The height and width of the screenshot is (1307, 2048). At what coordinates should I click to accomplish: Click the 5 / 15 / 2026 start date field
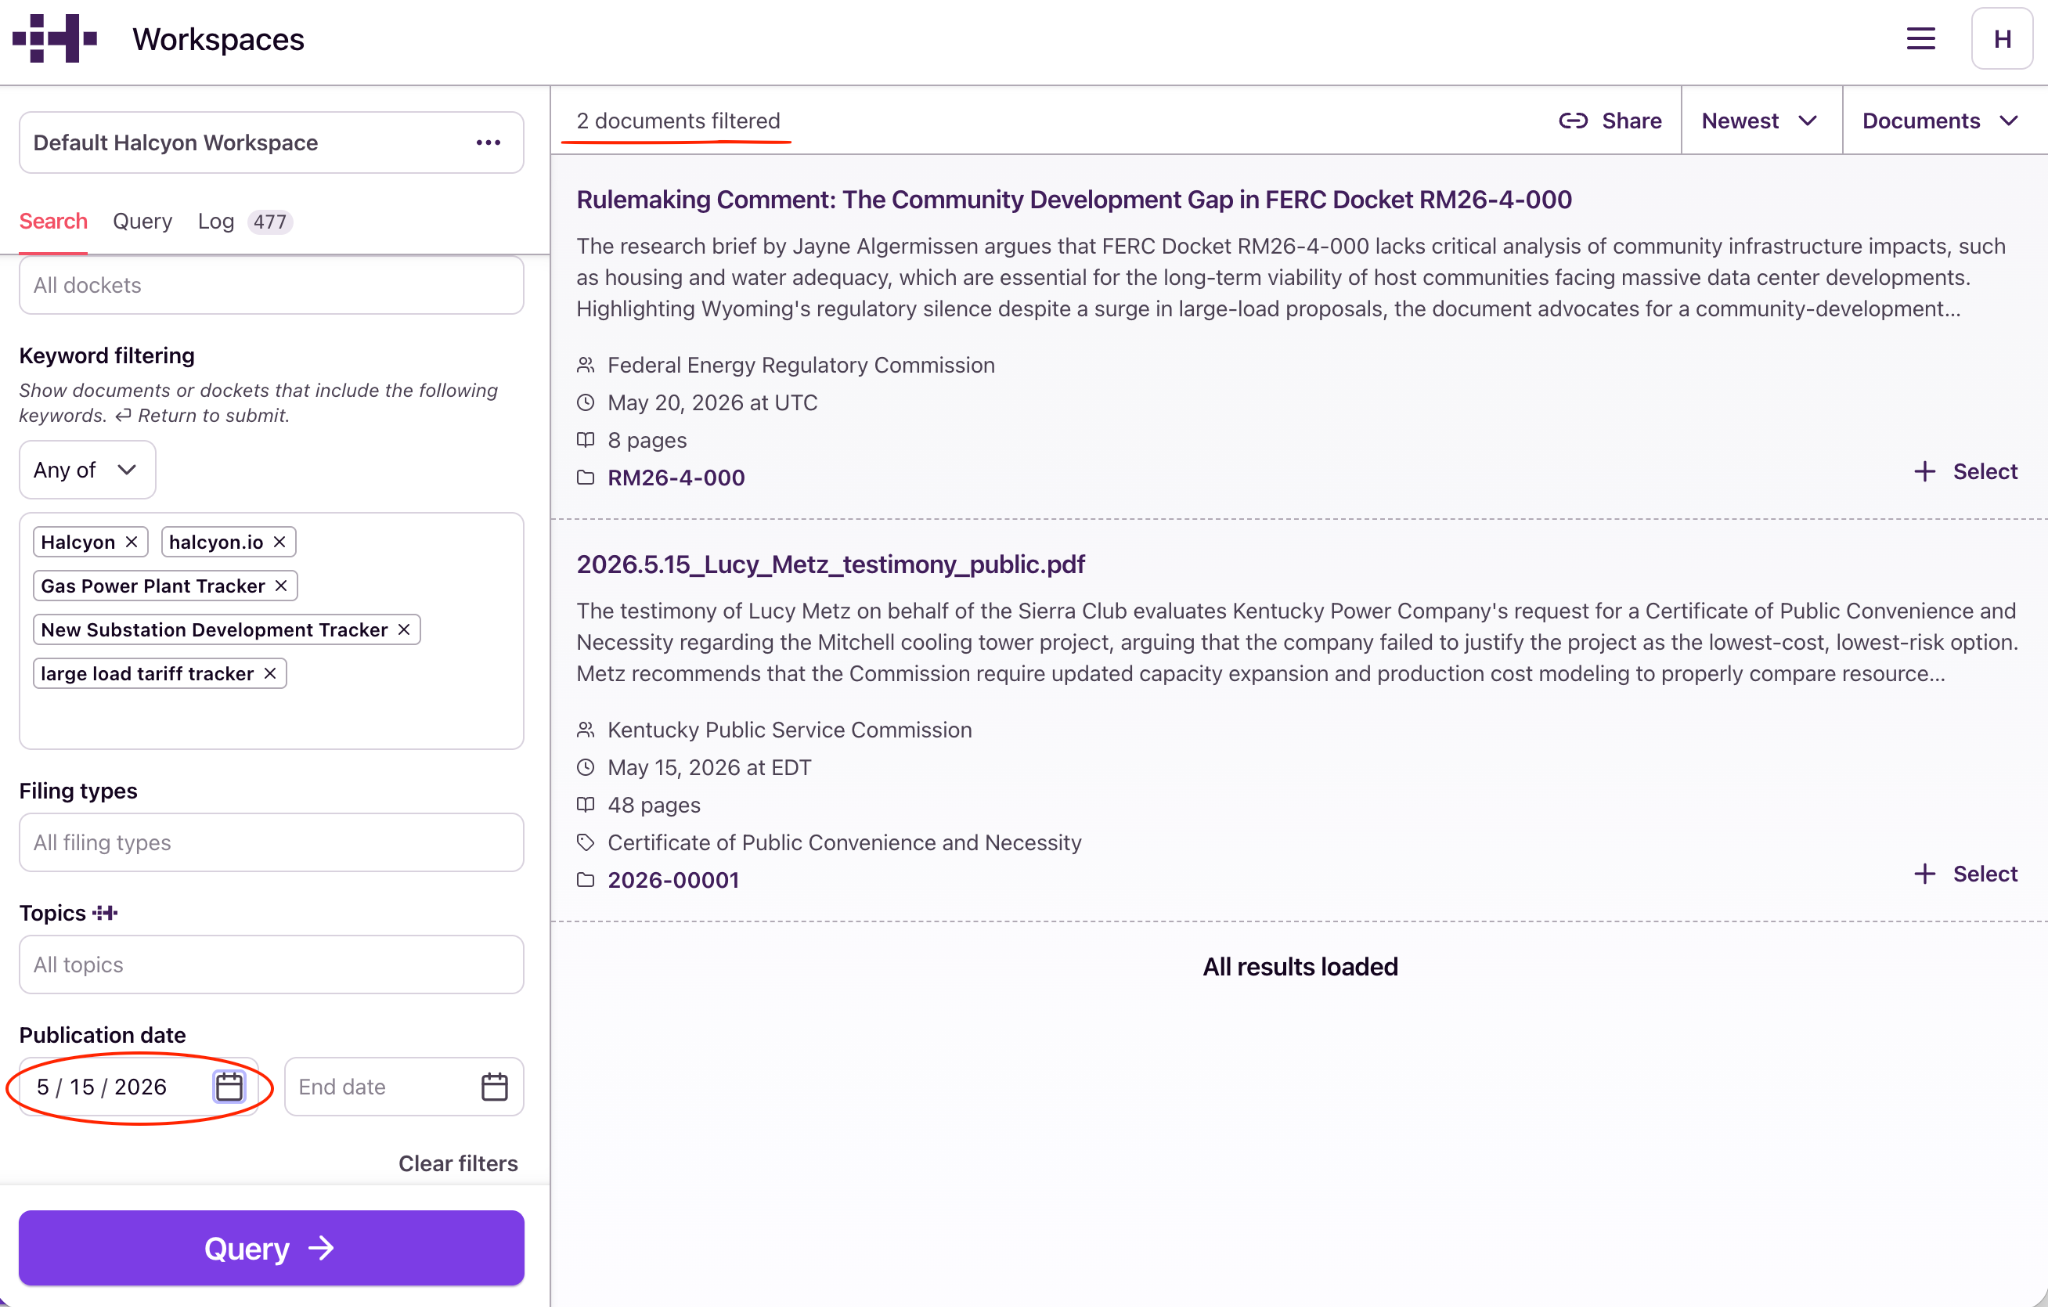pos(139,1086)
